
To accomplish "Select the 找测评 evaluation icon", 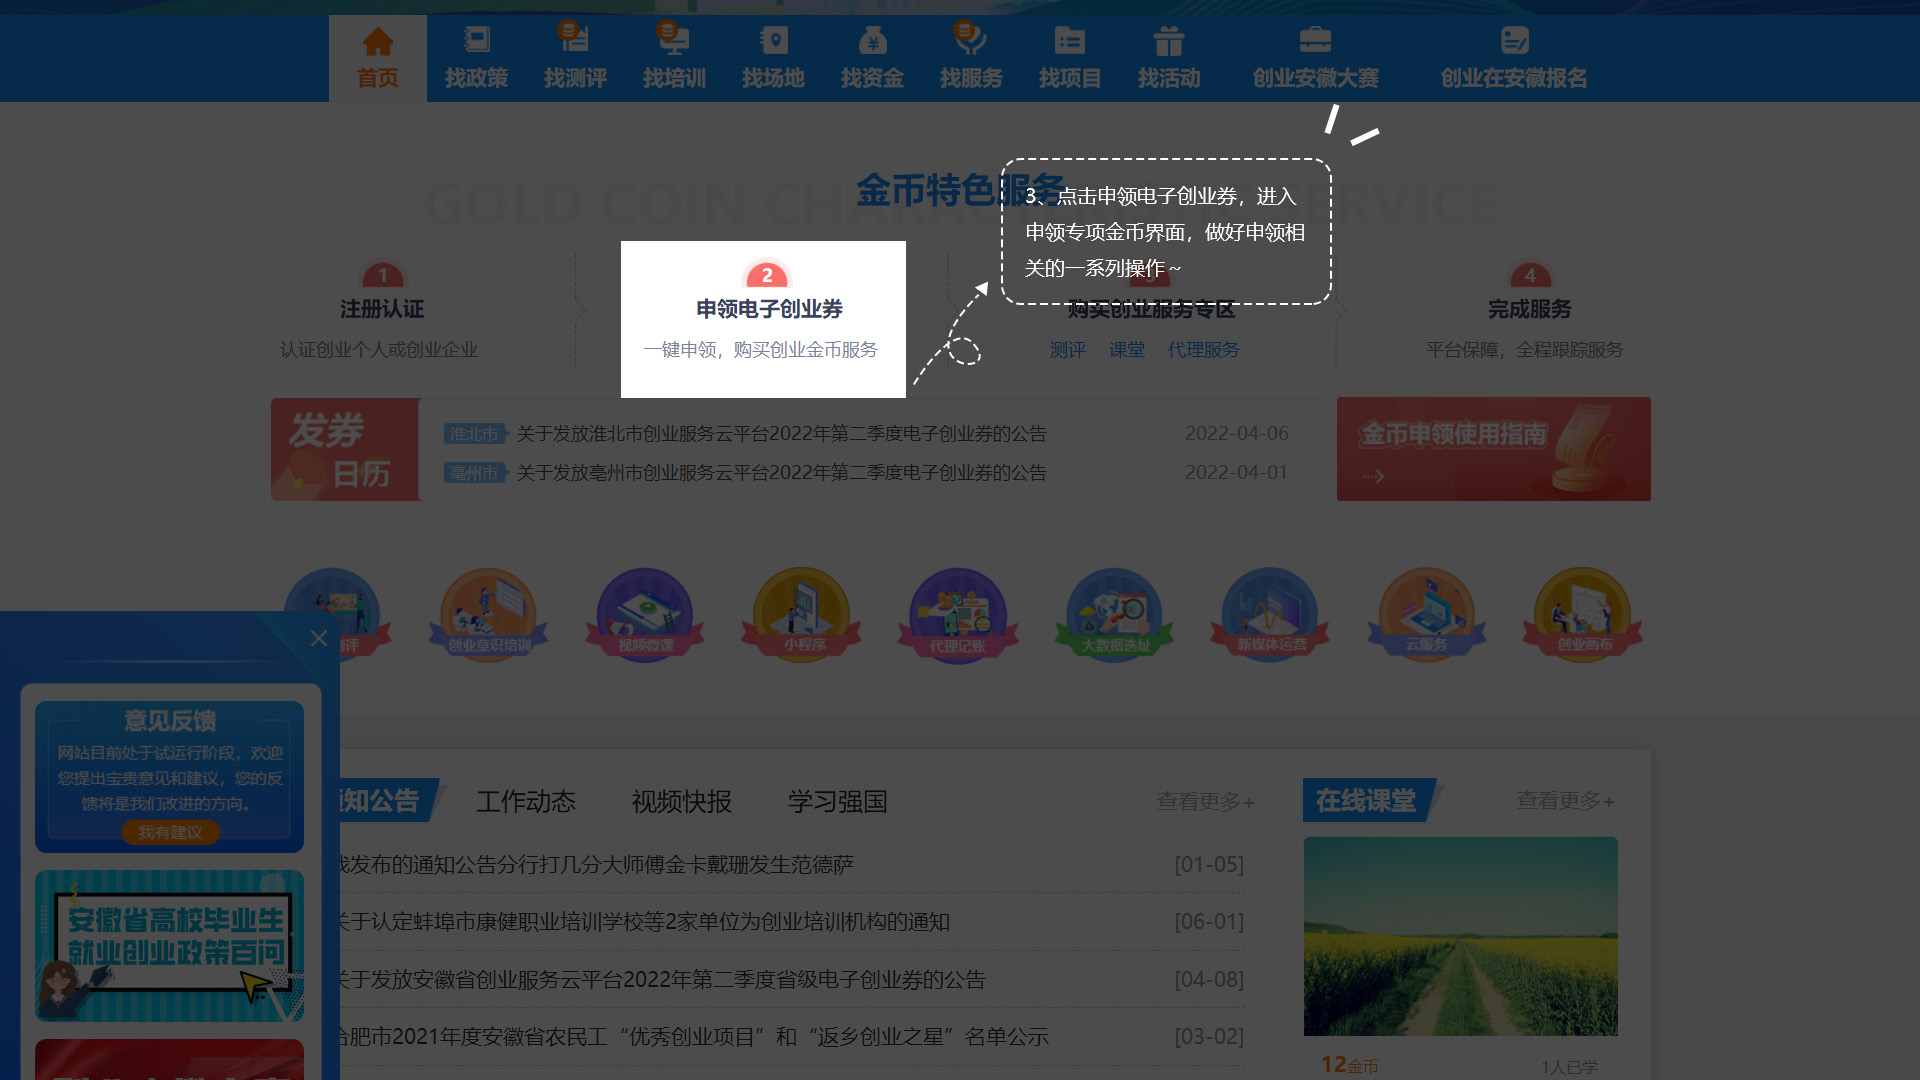I will point(574,38).
